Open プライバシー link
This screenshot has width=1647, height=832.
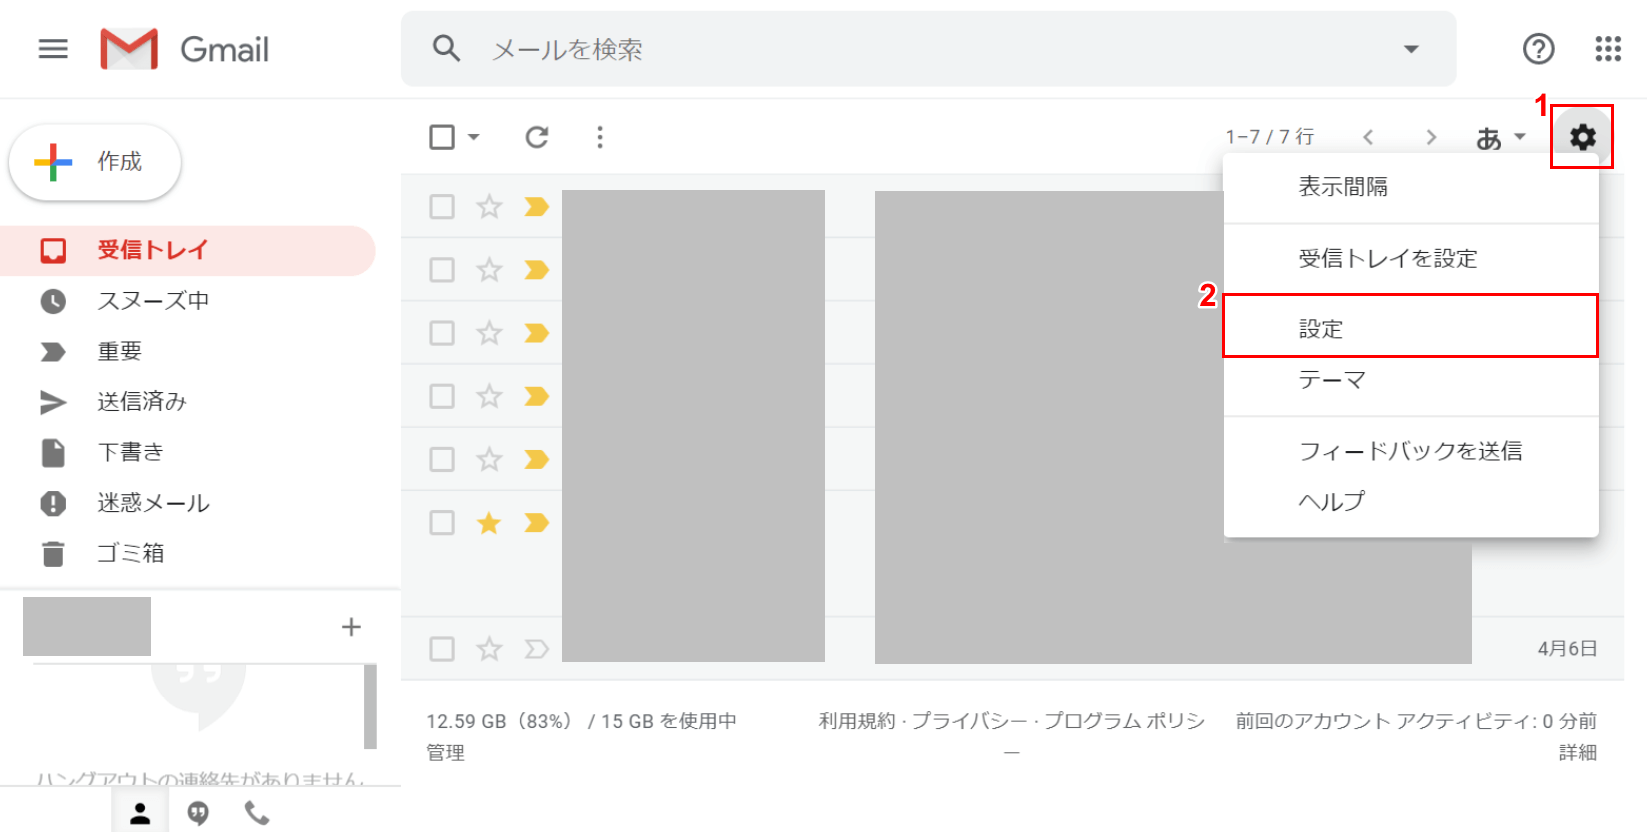pyautogui.click(x=969, y=721)
